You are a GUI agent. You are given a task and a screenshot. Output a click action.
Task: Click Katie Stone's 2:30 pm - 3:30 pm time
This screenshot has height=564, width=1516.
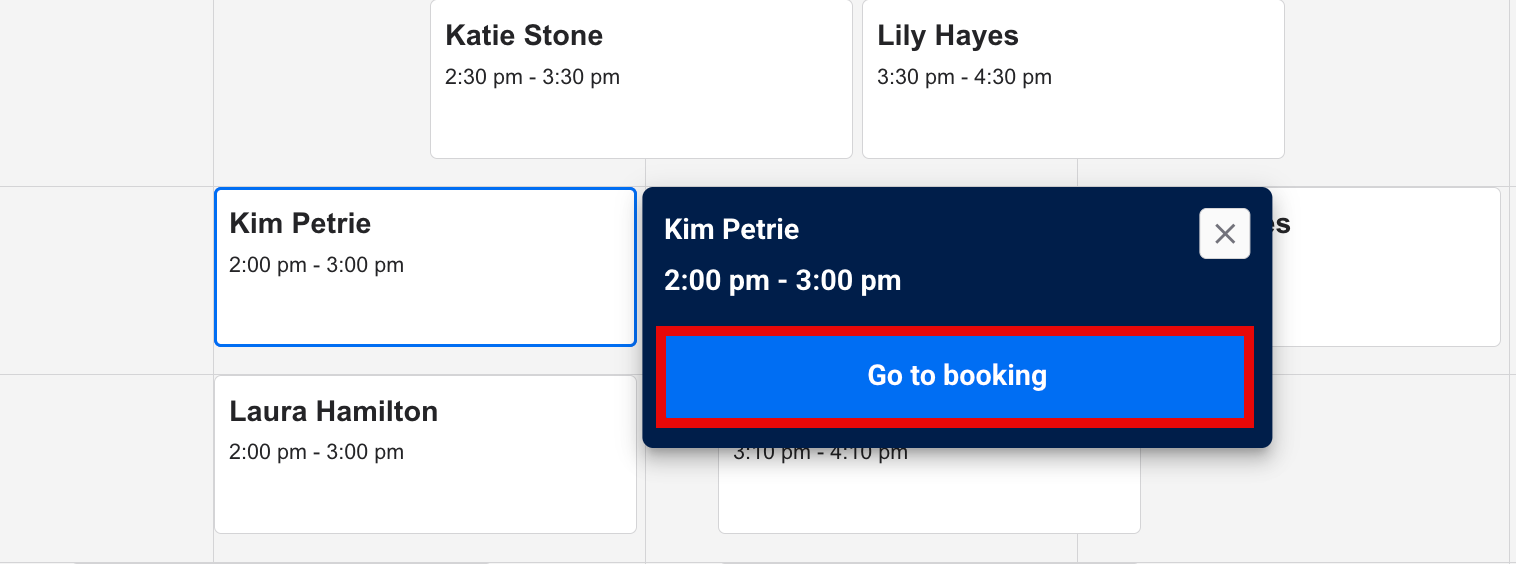click(532, 77)
